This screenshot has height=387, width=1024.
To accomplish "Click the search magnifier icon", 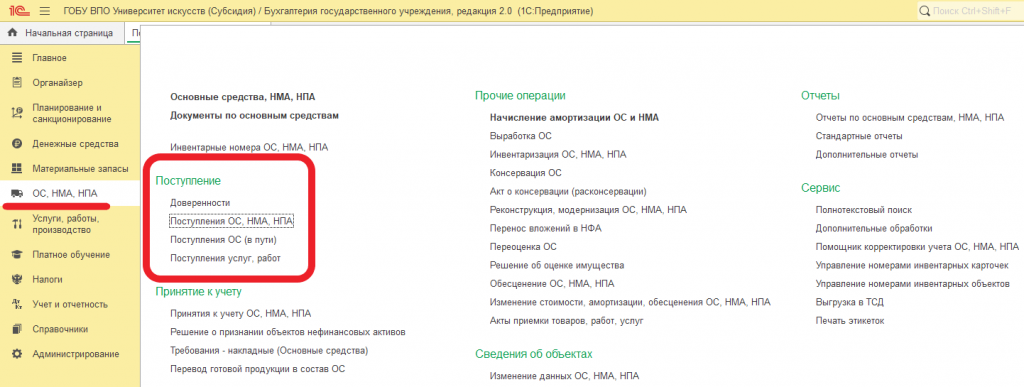I will pos(924,11).
